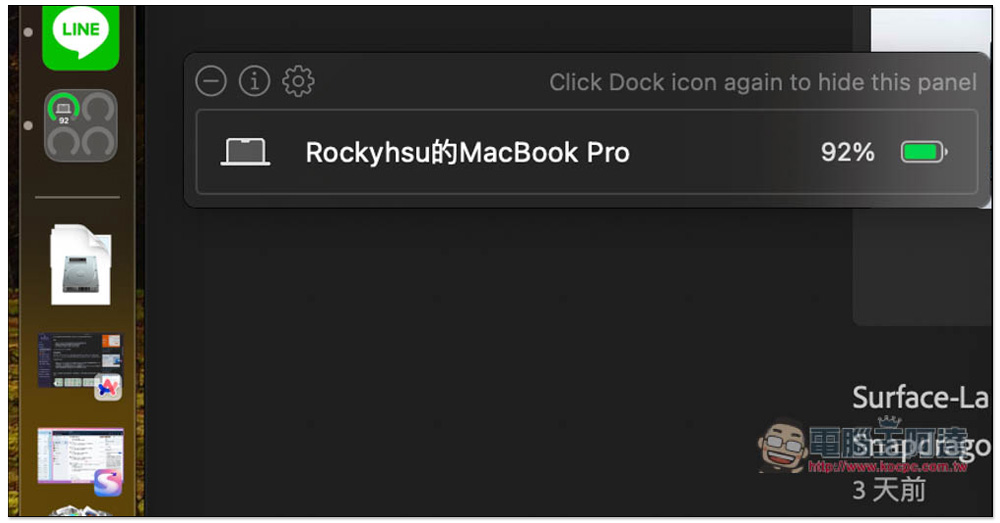Select Rockyhsu的MacBook Pro device name
This screenshot has height=523, width=1000.
[x=467, y=152]
